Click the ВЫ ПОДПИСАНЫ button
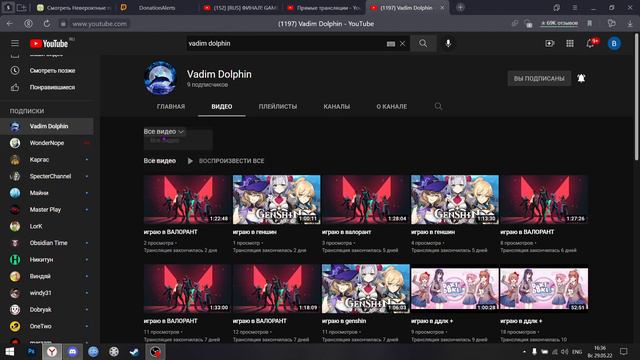Image resolution: width=640 pixels, height=360 pixels. coord(539,78)
